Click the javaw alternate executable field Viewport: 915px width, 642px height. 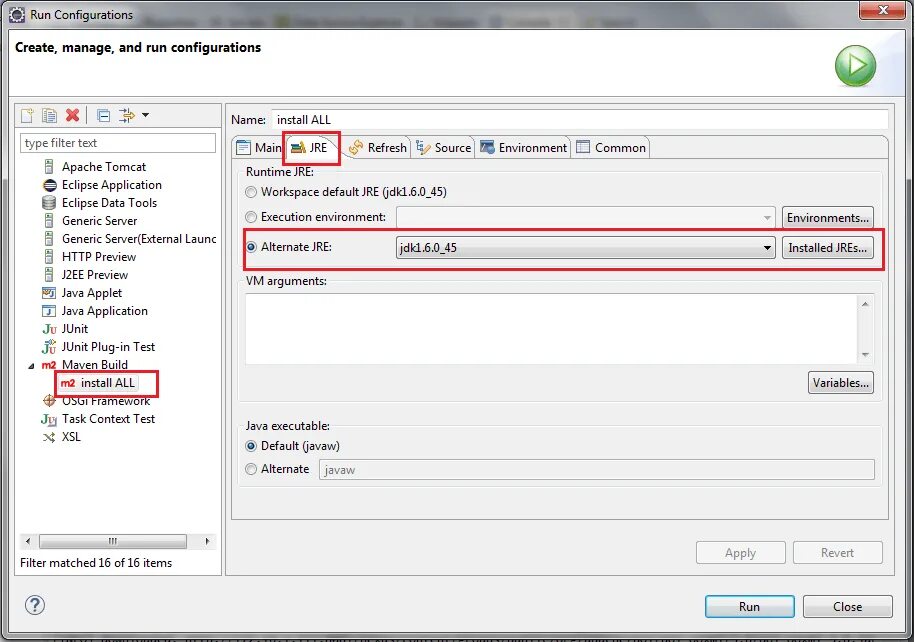coord(596,470)
